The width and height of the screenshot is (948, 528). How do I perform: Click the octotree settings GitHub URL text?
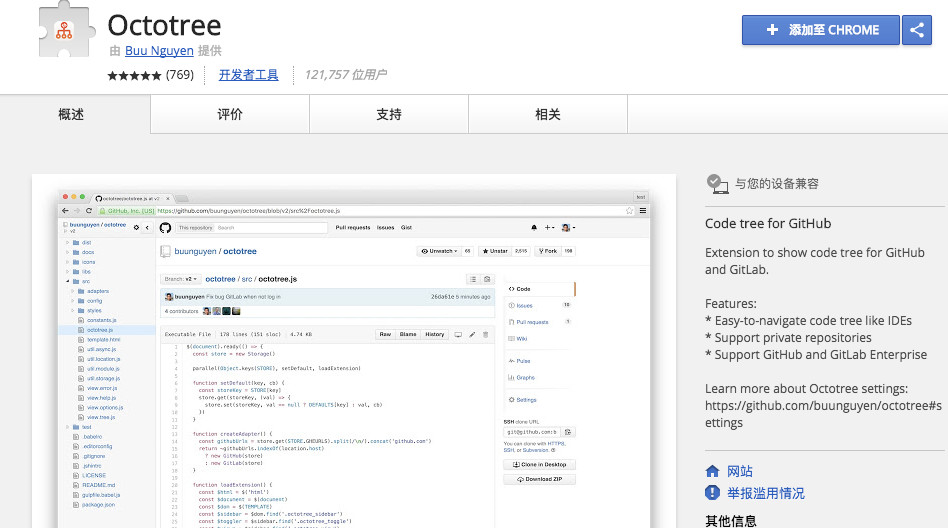point(823,414)
